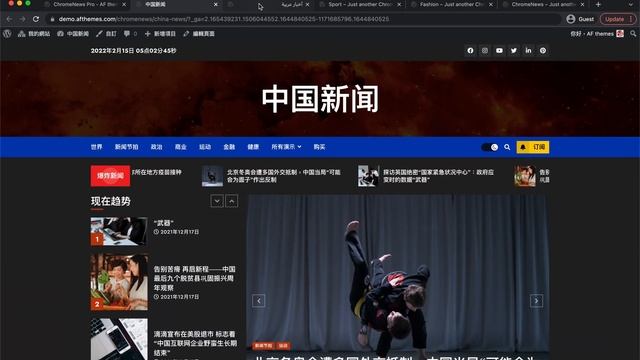Open the 商业 business menu item
This screenshot has height=360, width=640.
click(181, 147)
